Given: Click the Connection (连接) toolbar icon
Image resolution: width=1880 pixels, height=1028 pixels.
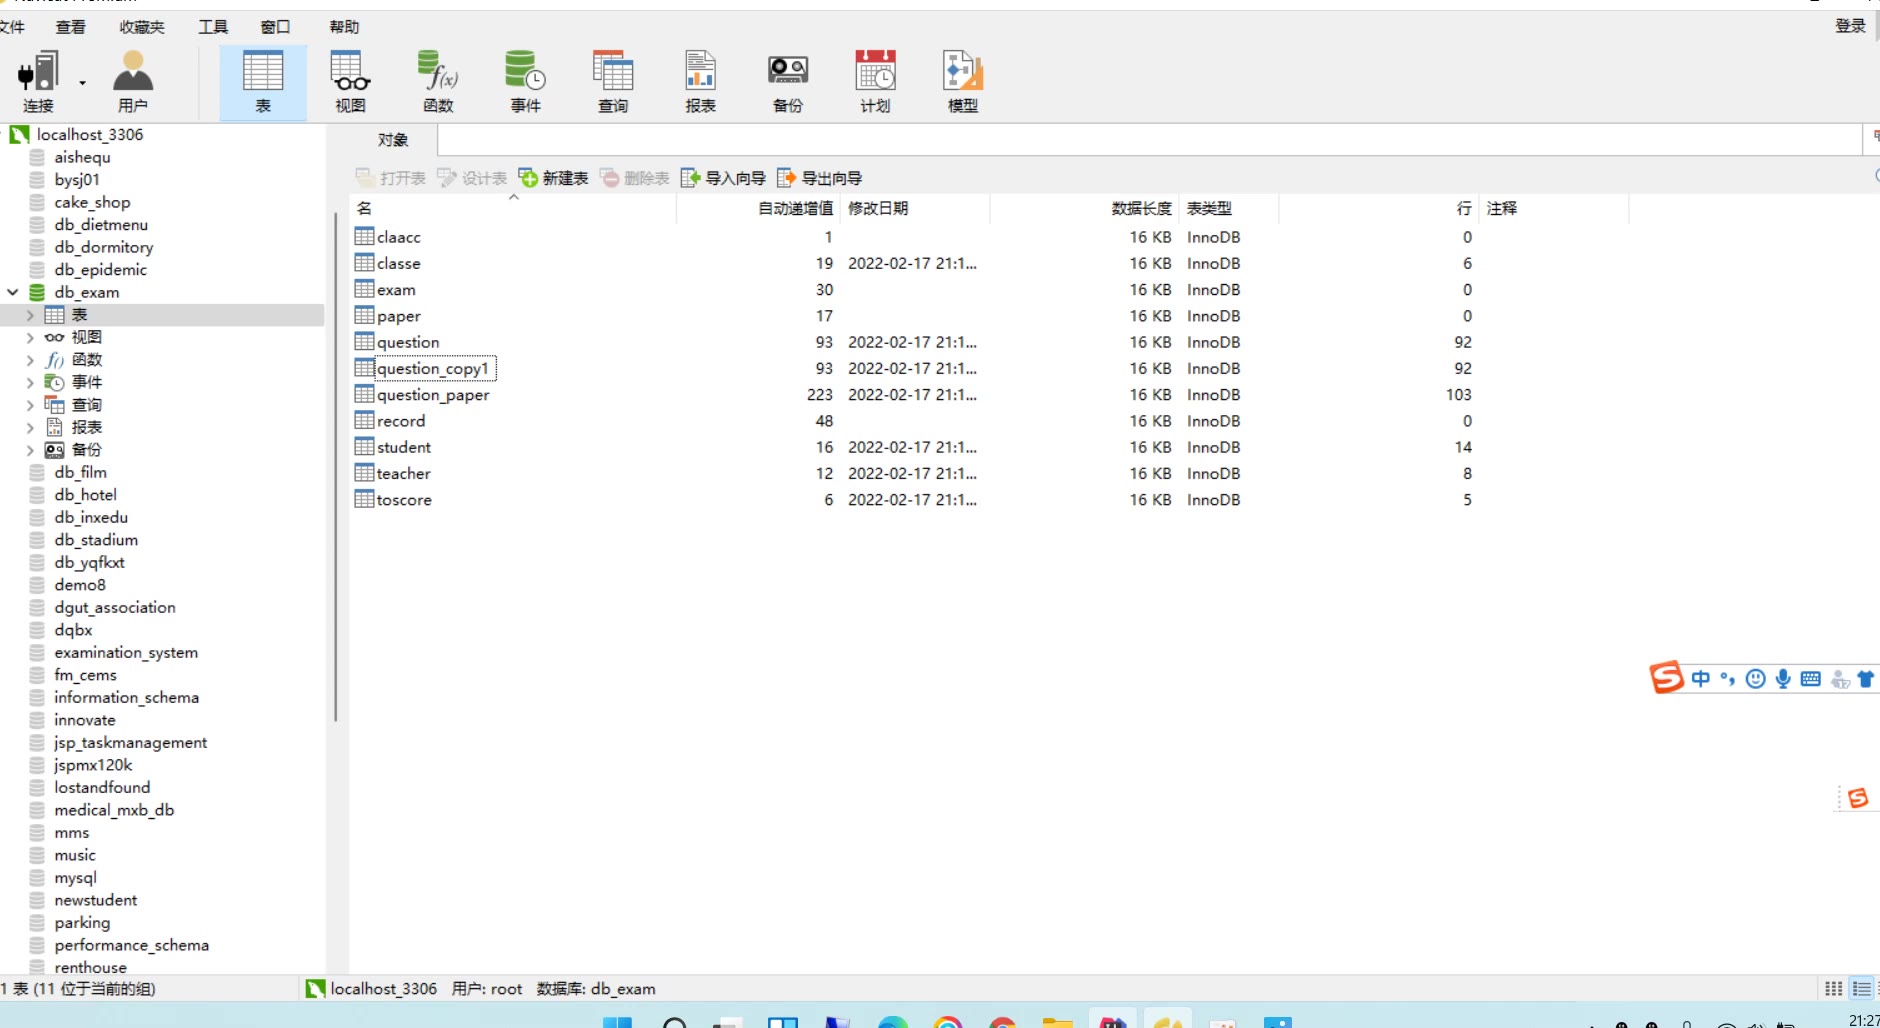Looking at the screenshot, I should (38, 81).
